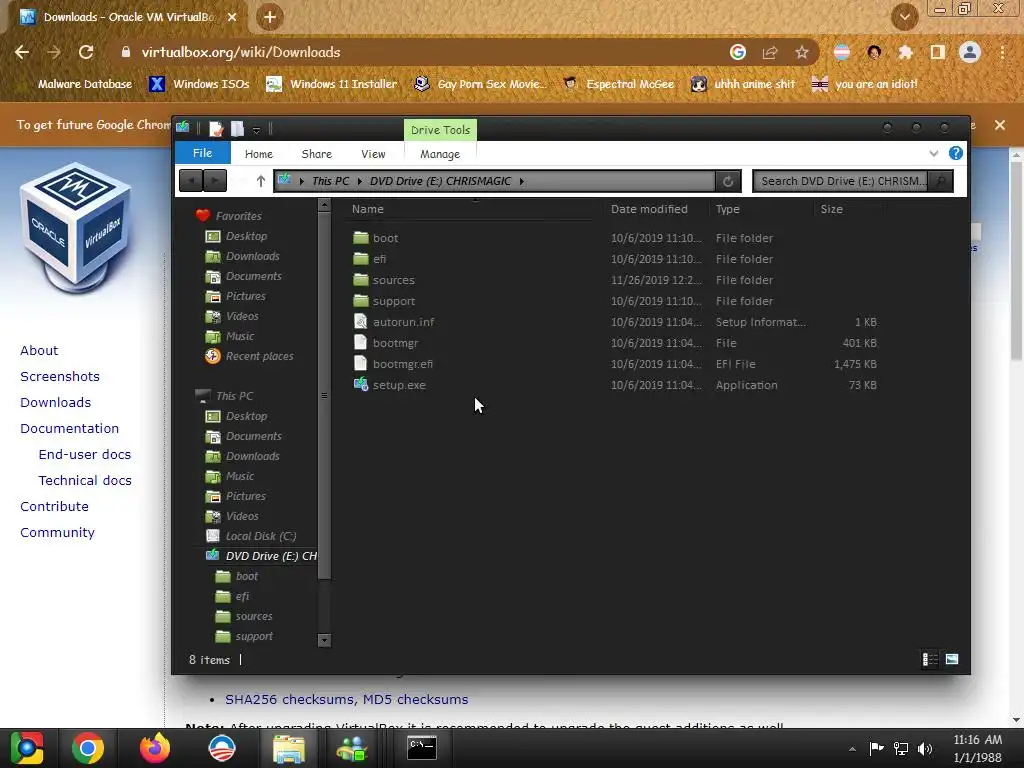1024x768 pixels.
Task: Open Google Chrome from taskbar
Action: pyautogui.click(x=88, y=748)
